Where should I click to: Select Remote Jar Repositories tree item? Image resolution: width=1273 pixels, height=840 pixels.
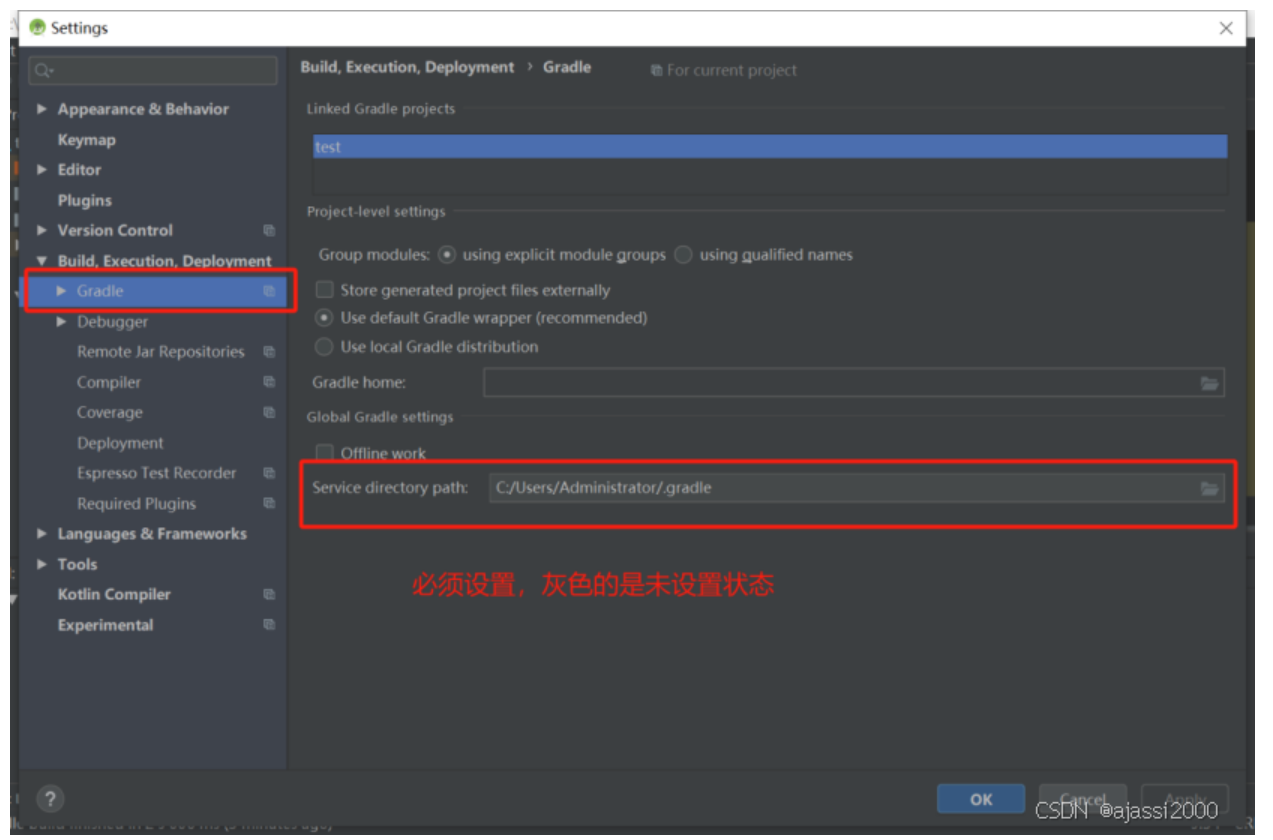160,352
